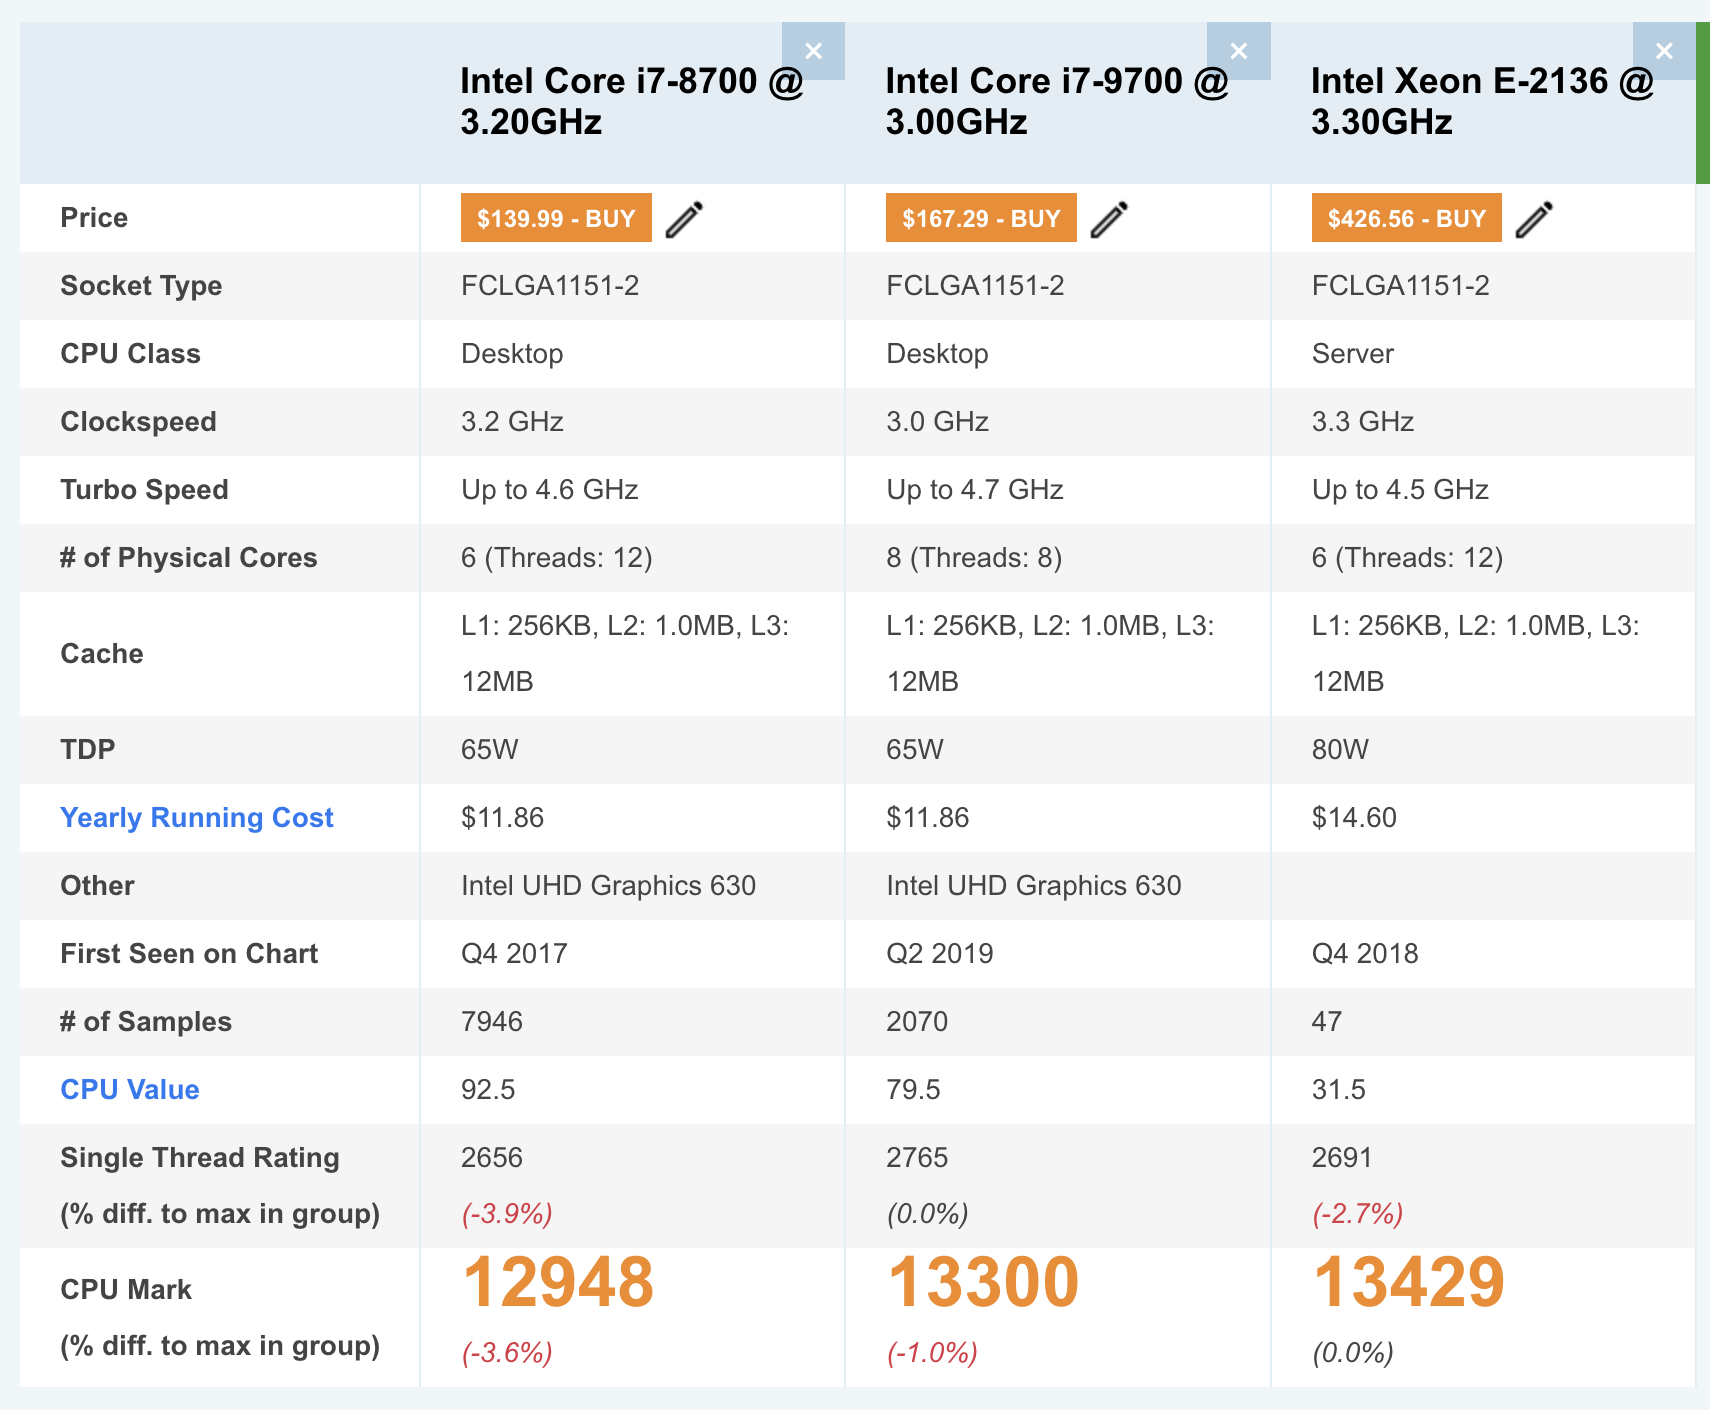Image resolution: width=1710 pixels, height=1410 pixels.
Task: Click the 3.2 GHz clockspeed value
Action: point(512,421)
